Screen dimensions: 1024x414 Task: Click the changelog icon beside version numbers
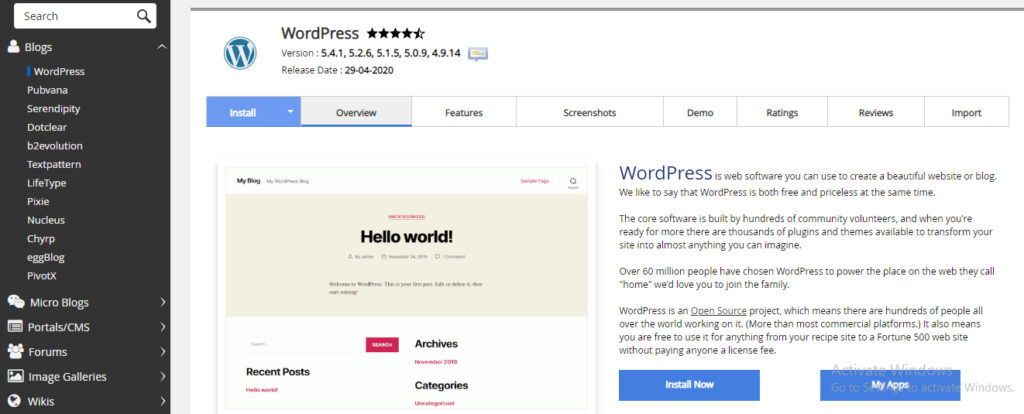click(478, 54)
